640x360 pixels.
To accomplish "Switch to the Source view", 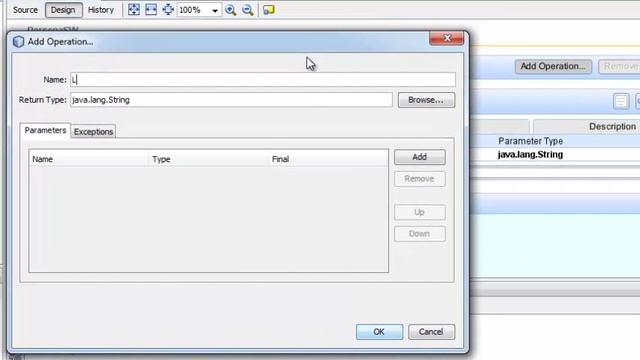I will pos(25,10).
